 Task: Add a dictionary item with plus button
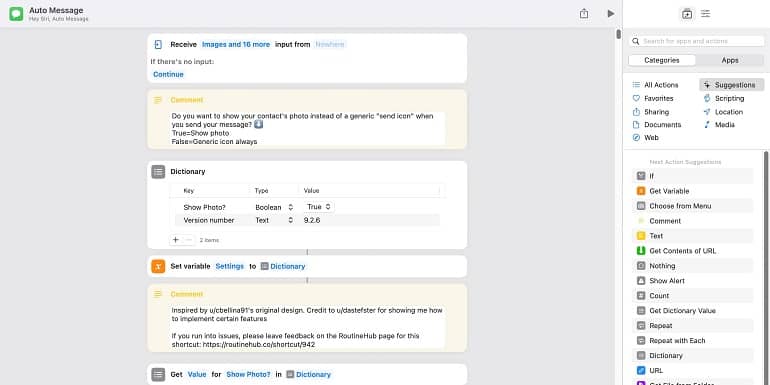(176, 240)
